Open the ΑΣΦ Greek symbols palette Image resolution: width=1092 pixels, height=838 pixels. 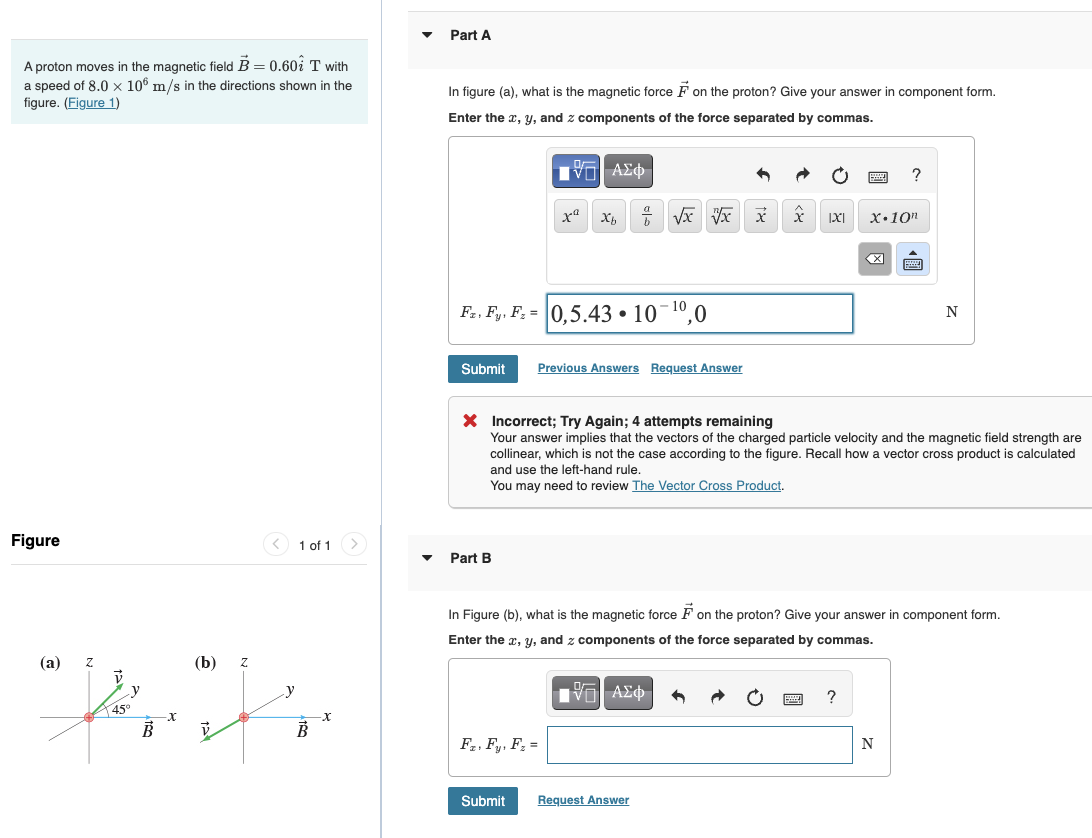(x=627, y=171)
